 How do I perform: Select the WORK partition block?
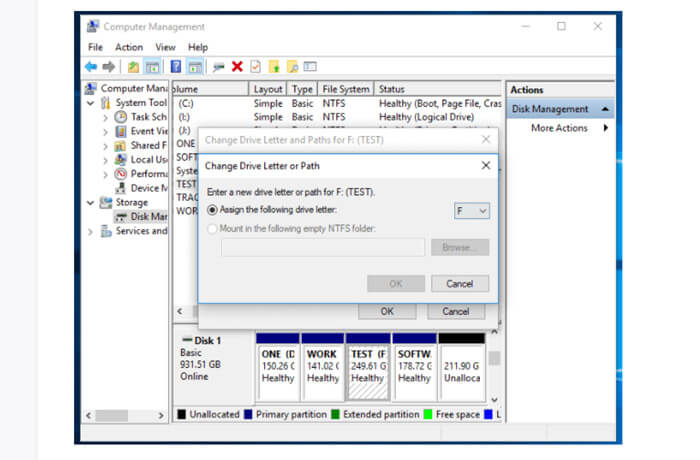point(323,367)
